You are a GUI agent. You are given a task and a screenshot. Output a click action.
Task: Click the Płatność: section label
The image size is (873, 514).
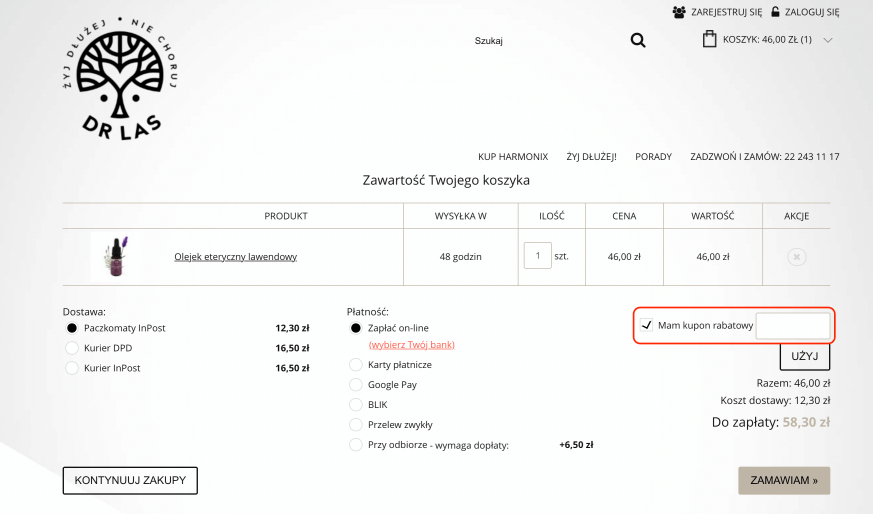(367, 312)
